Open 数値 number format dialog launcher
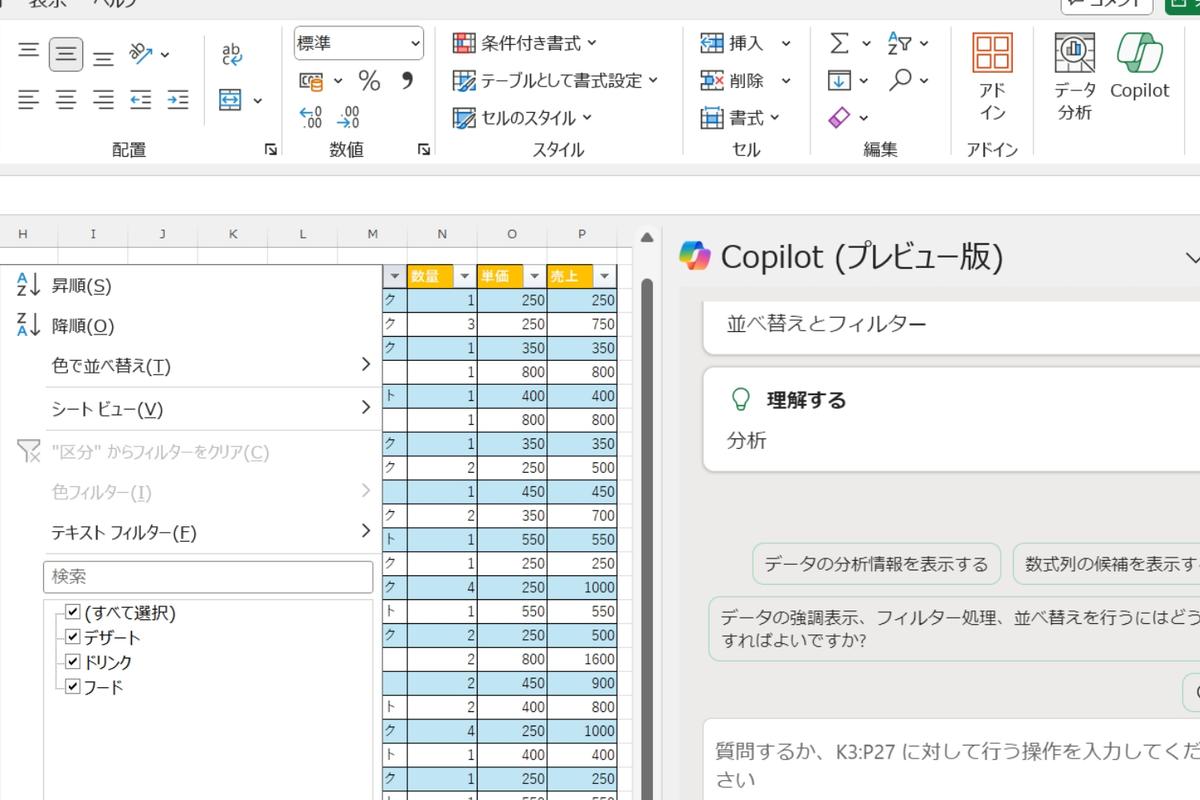Image resolution: width=1200 pixels, height=800 pixels. pos(424,149)
